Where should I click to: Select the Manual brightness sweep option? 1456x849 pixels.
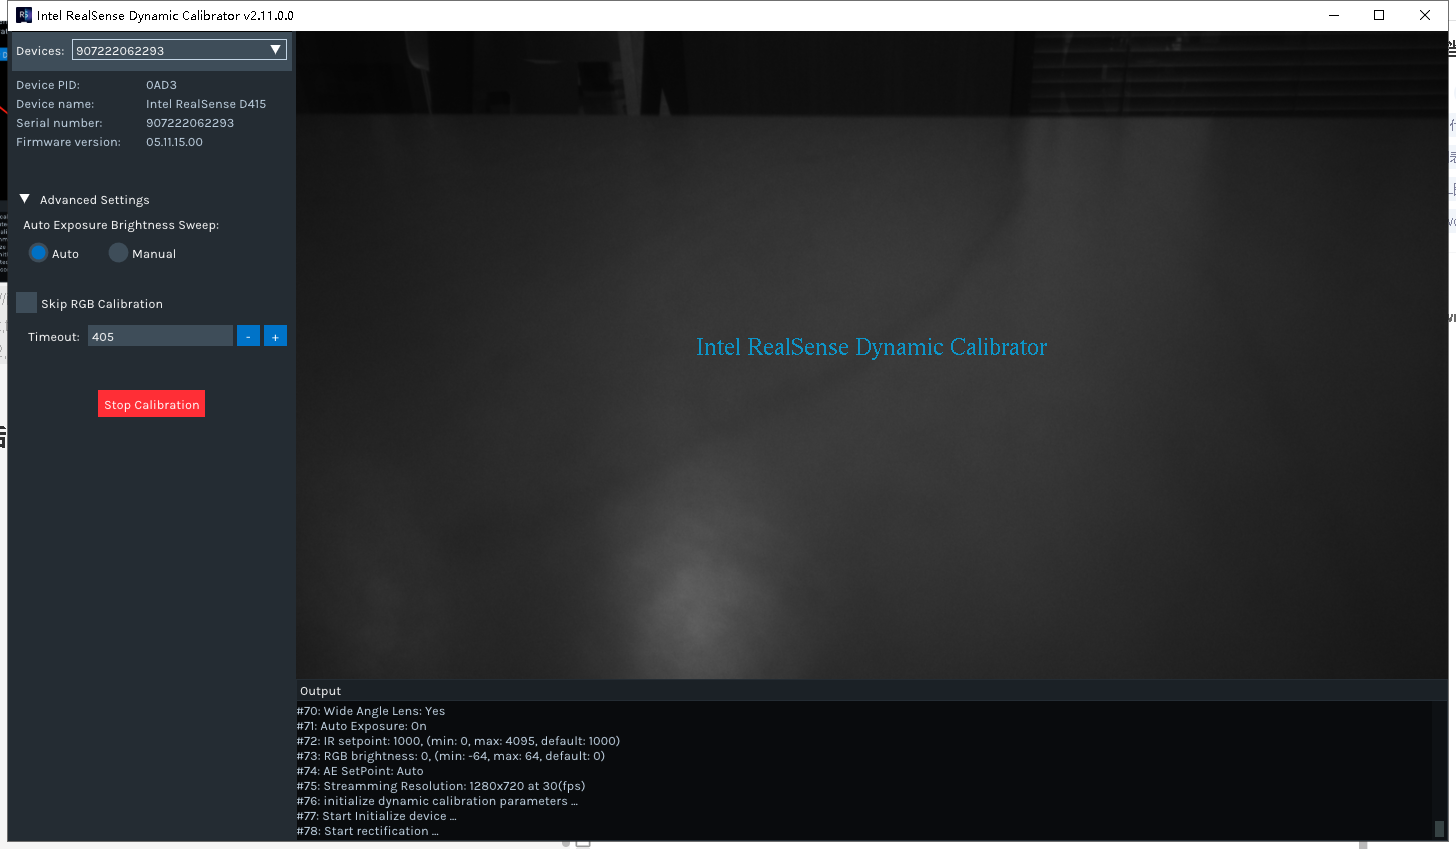[117, 253]
